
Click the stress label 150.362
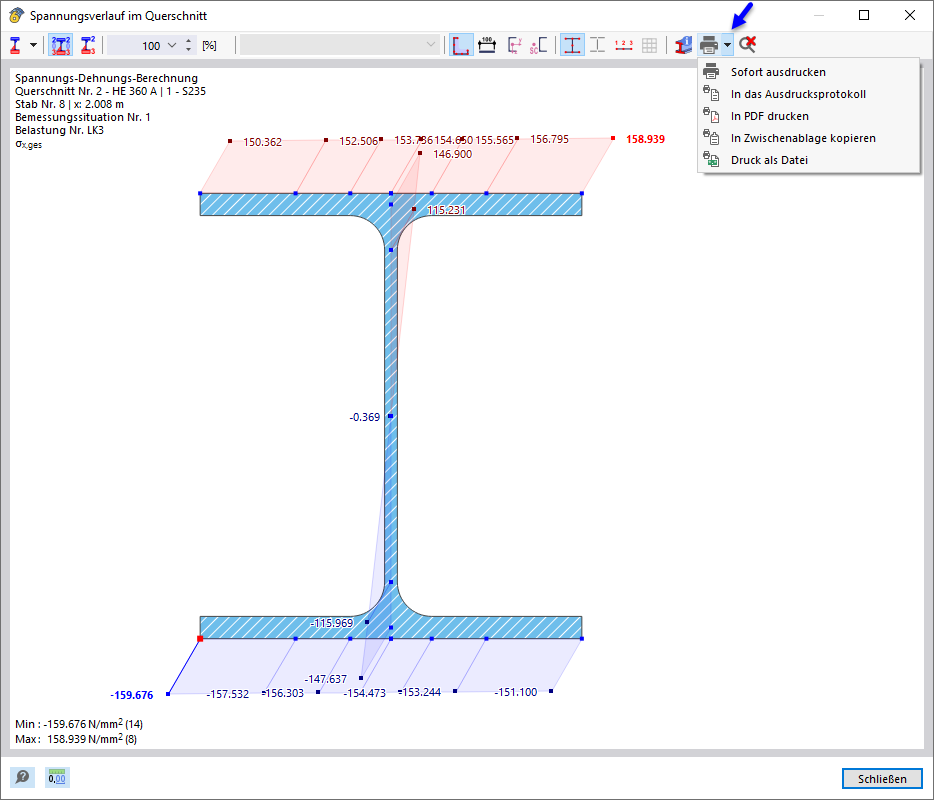pyautogui.click(x=262, y=142)
